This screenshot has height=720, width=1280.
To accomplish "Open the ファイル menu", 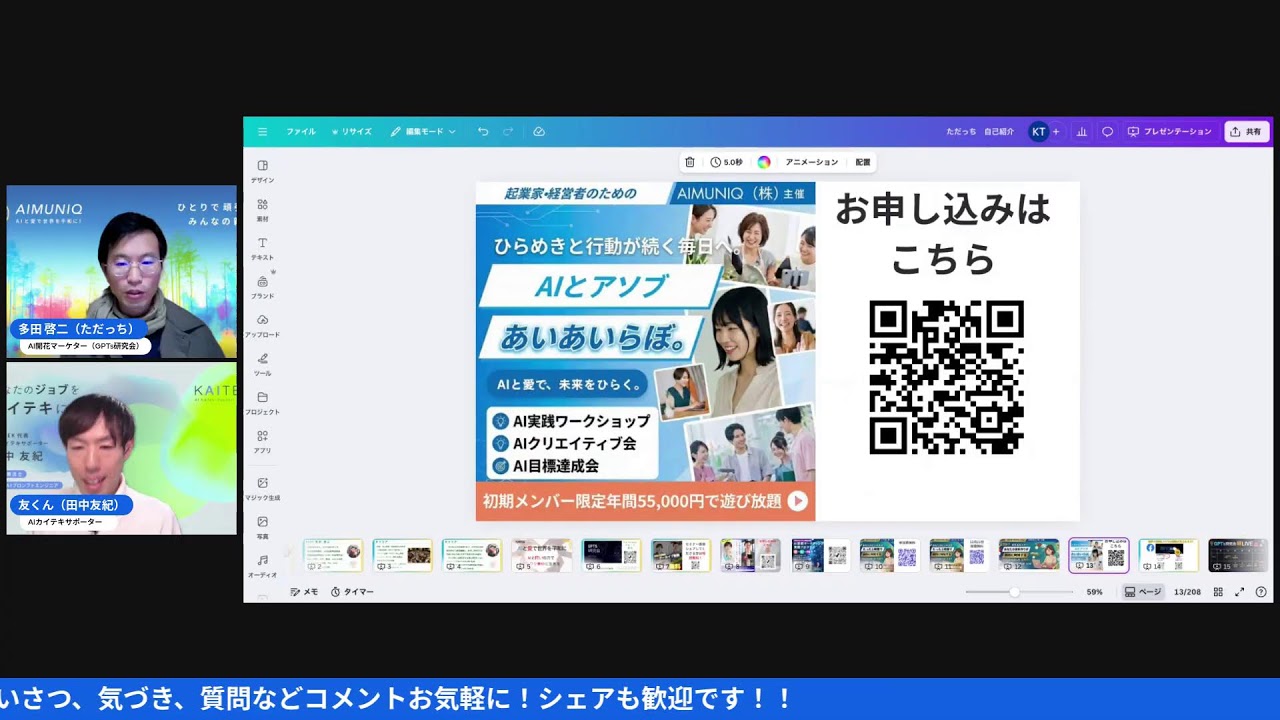I will click(x=301, y=132).
